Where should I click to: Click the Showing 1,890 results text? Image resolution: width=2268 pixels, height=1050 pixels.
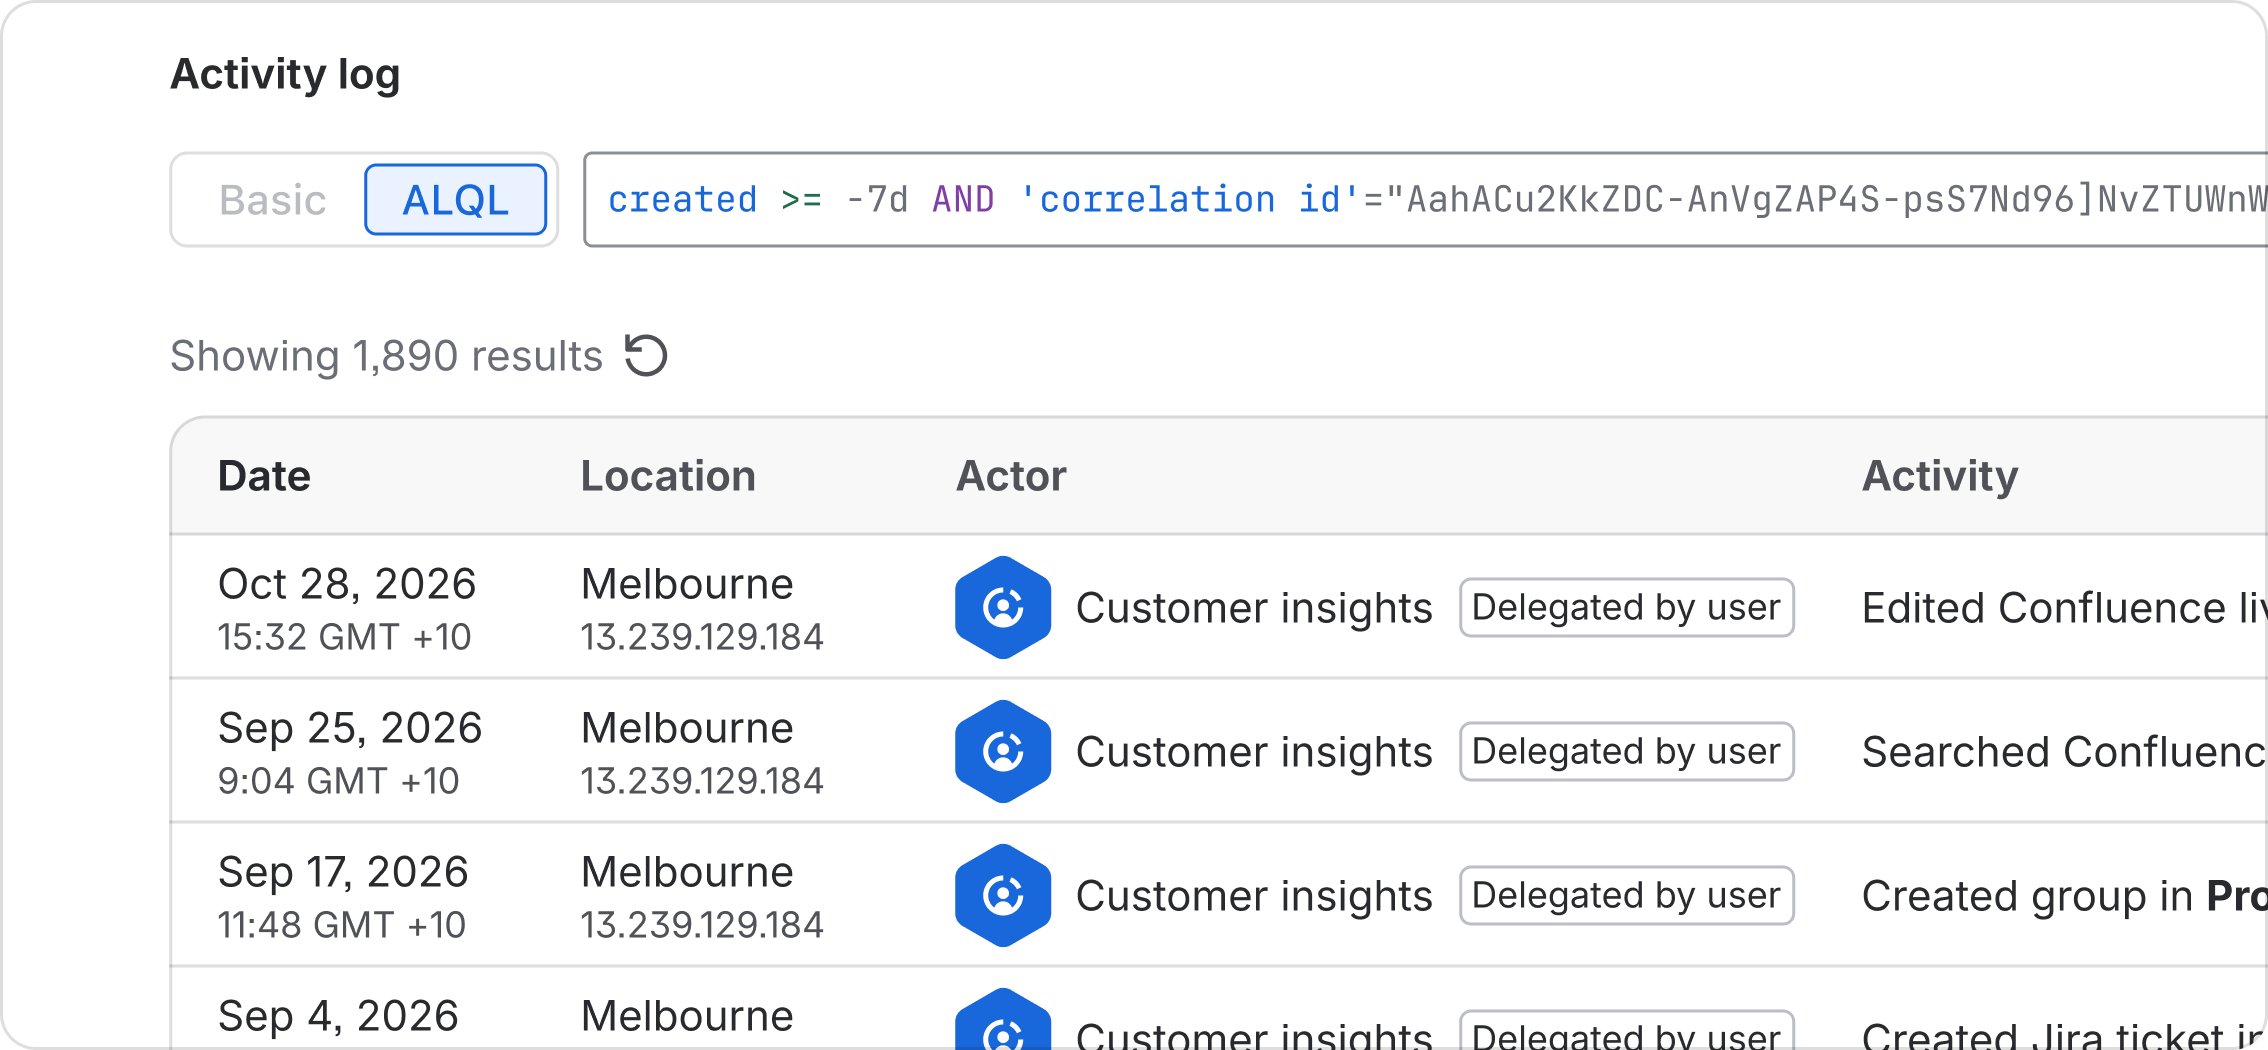tap(386, 356)
